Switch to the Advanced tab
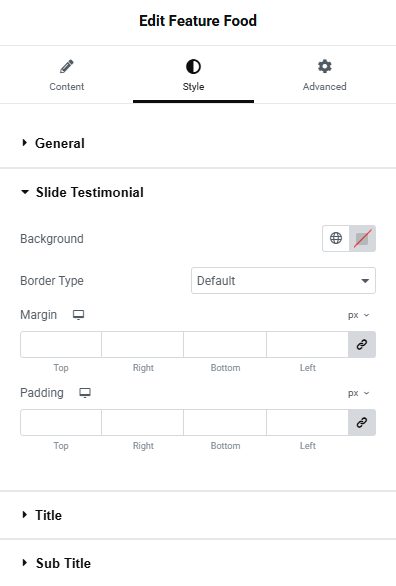Image resolution: width=396 pixels, height=586 pixels. tap(324, 74)
